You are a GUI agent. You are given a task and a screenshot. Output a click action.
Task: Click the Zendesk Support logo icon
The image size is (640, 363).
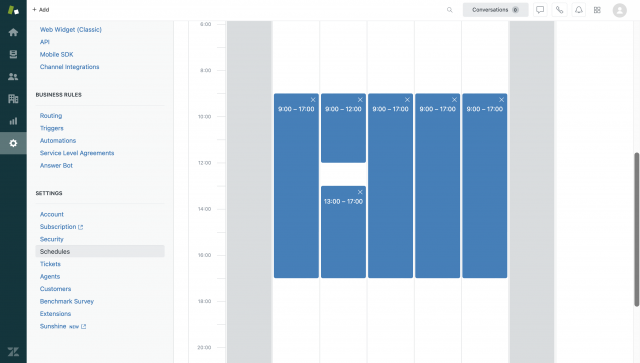(x=13, y=10)
